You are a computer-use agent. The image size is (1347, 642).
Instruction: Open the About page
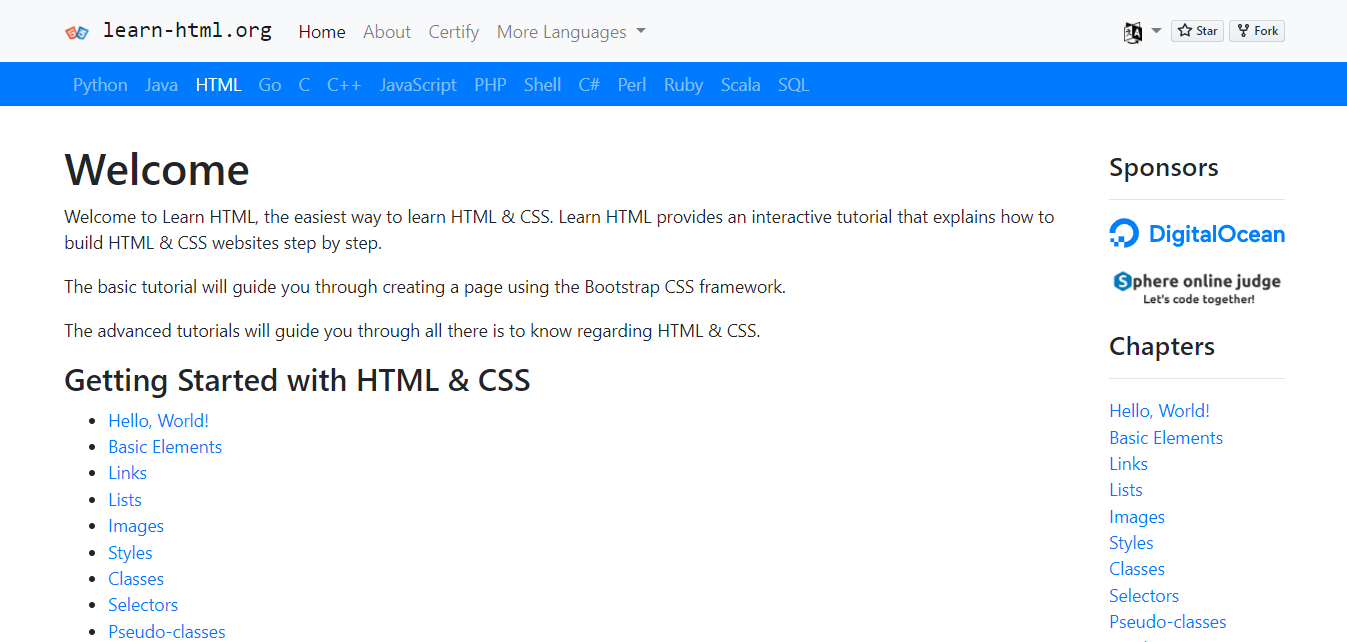click(387, 32)
